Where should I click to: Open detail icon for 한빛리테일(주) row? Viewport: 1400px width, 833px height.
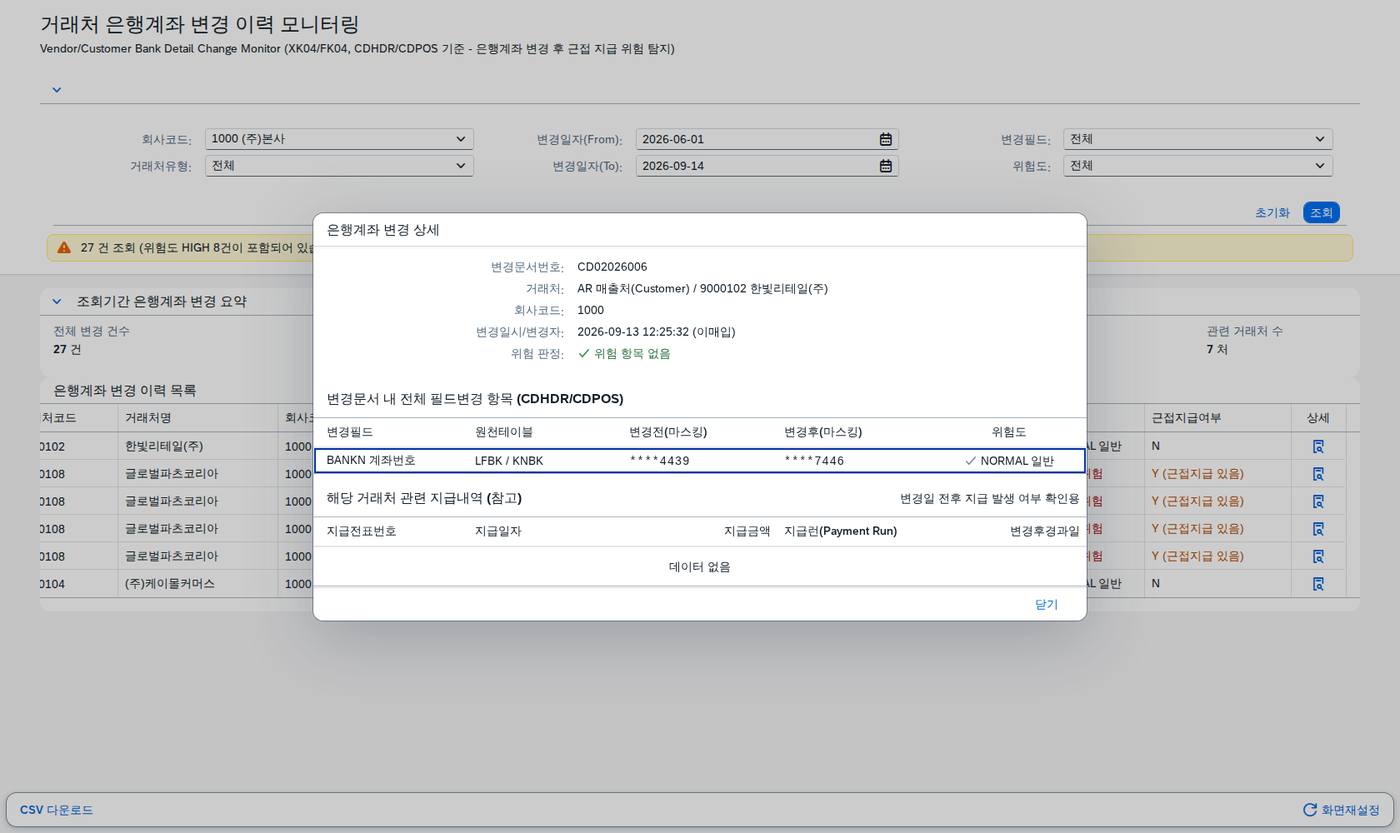tap(1318, 446)
